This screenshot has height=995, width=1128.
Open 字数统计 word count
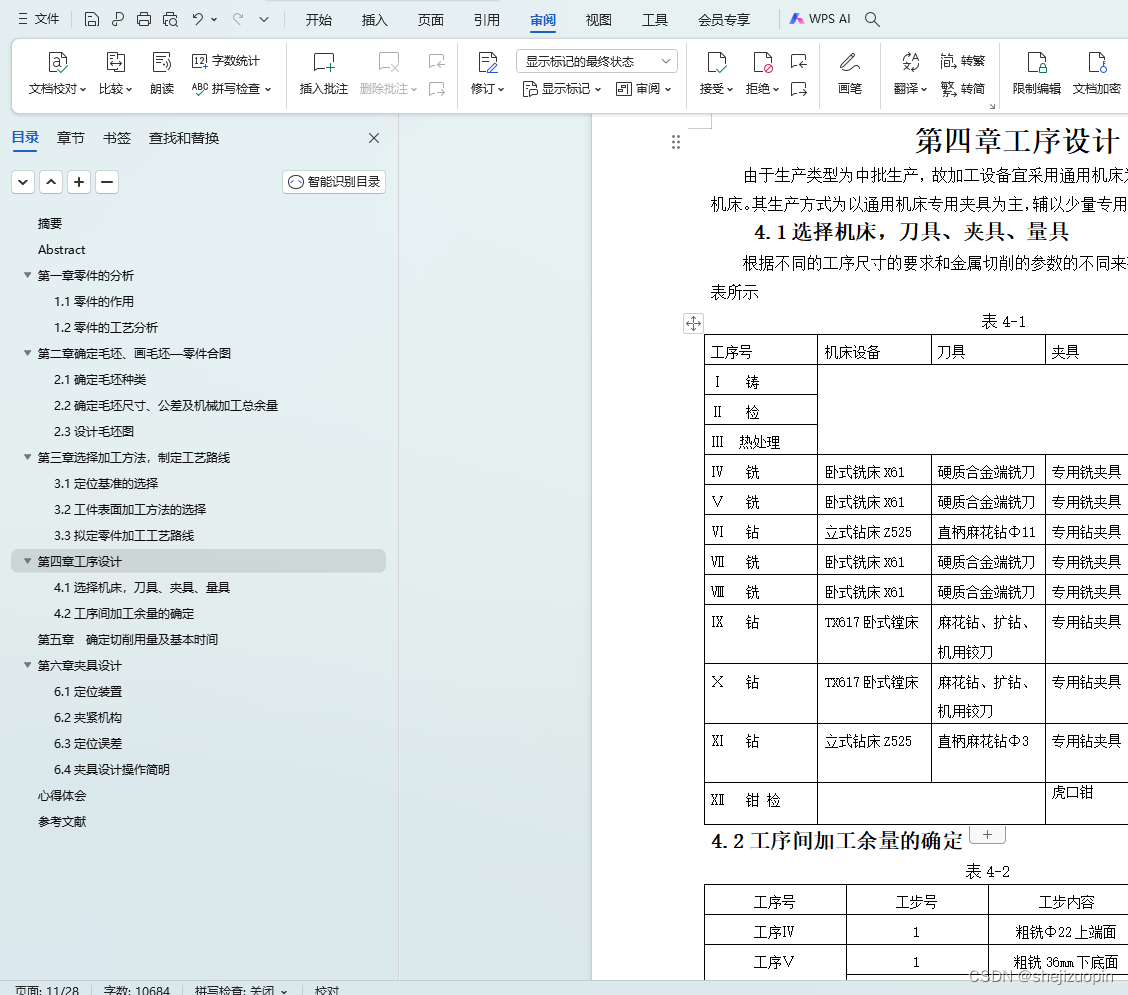pos(225,61)
